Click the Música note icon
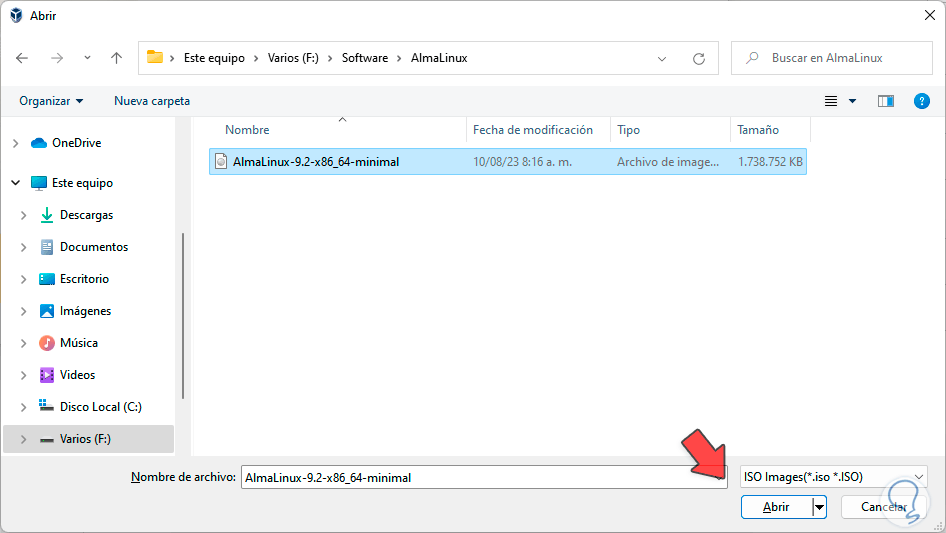This screenshot has width=946, height=533. [46, 343]
